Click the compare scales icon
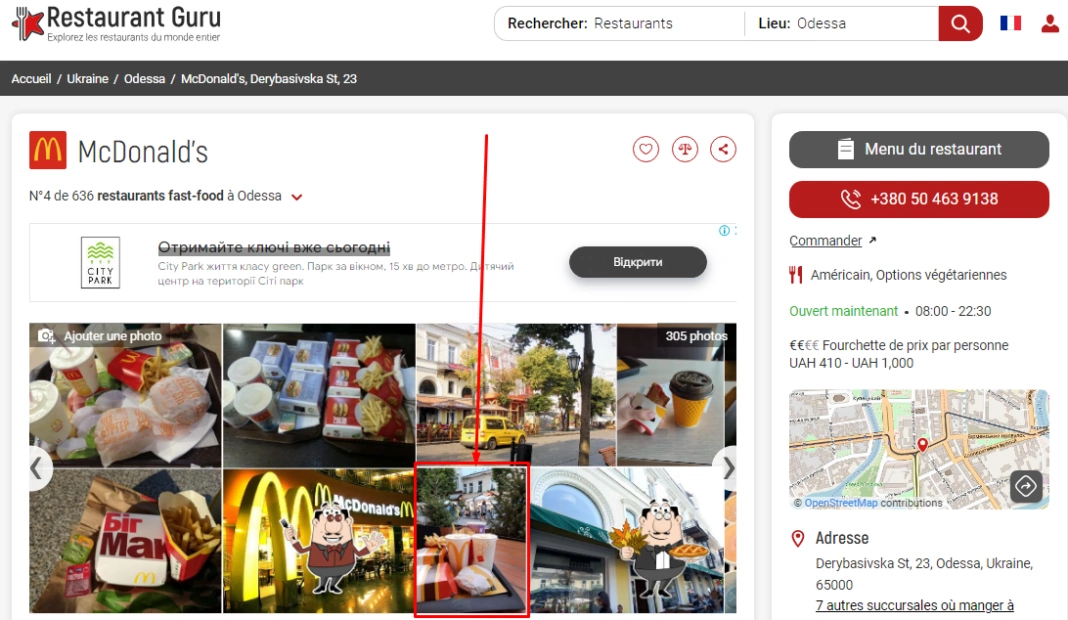This screenshot has width=1068, height=620. pos(685,149)
